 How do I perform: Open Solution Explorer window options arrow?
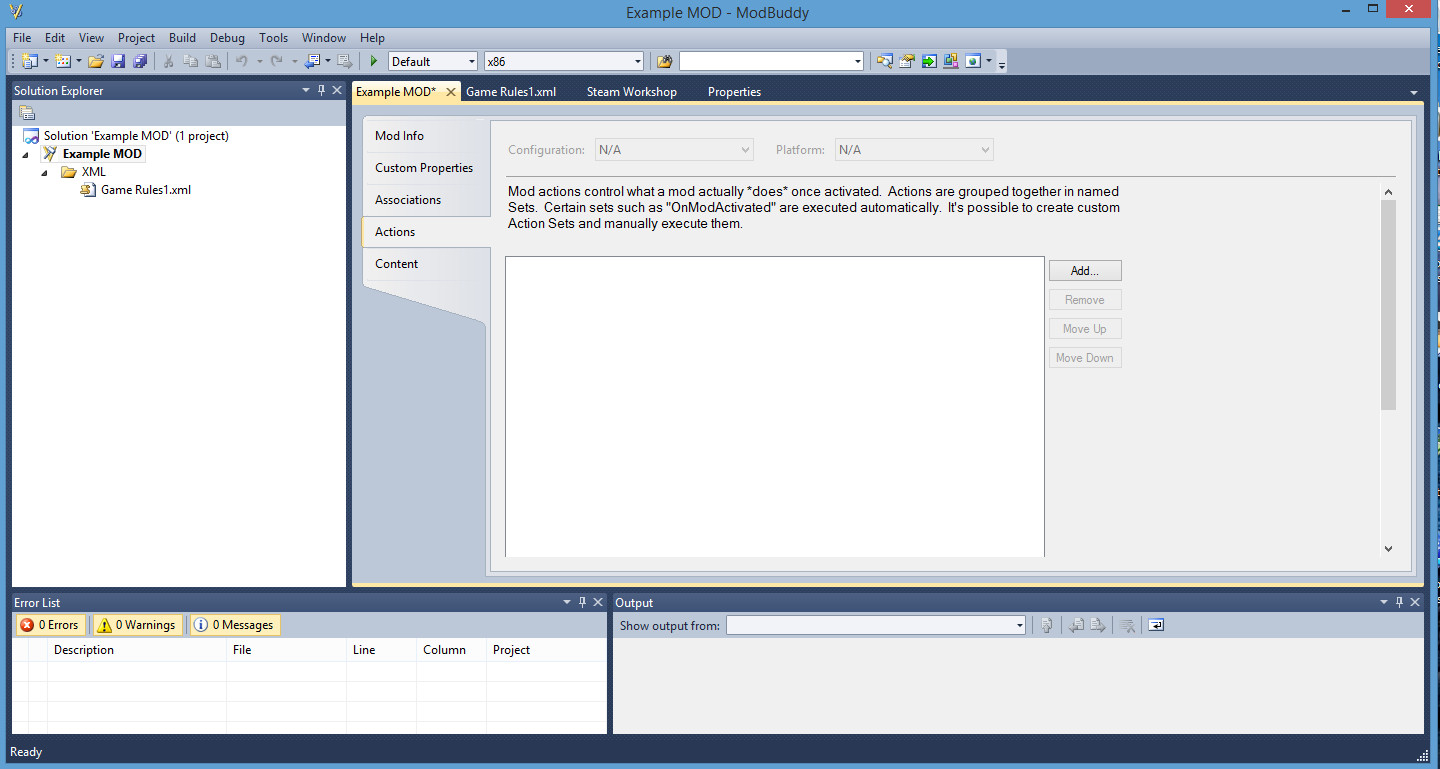coord(306,90)
